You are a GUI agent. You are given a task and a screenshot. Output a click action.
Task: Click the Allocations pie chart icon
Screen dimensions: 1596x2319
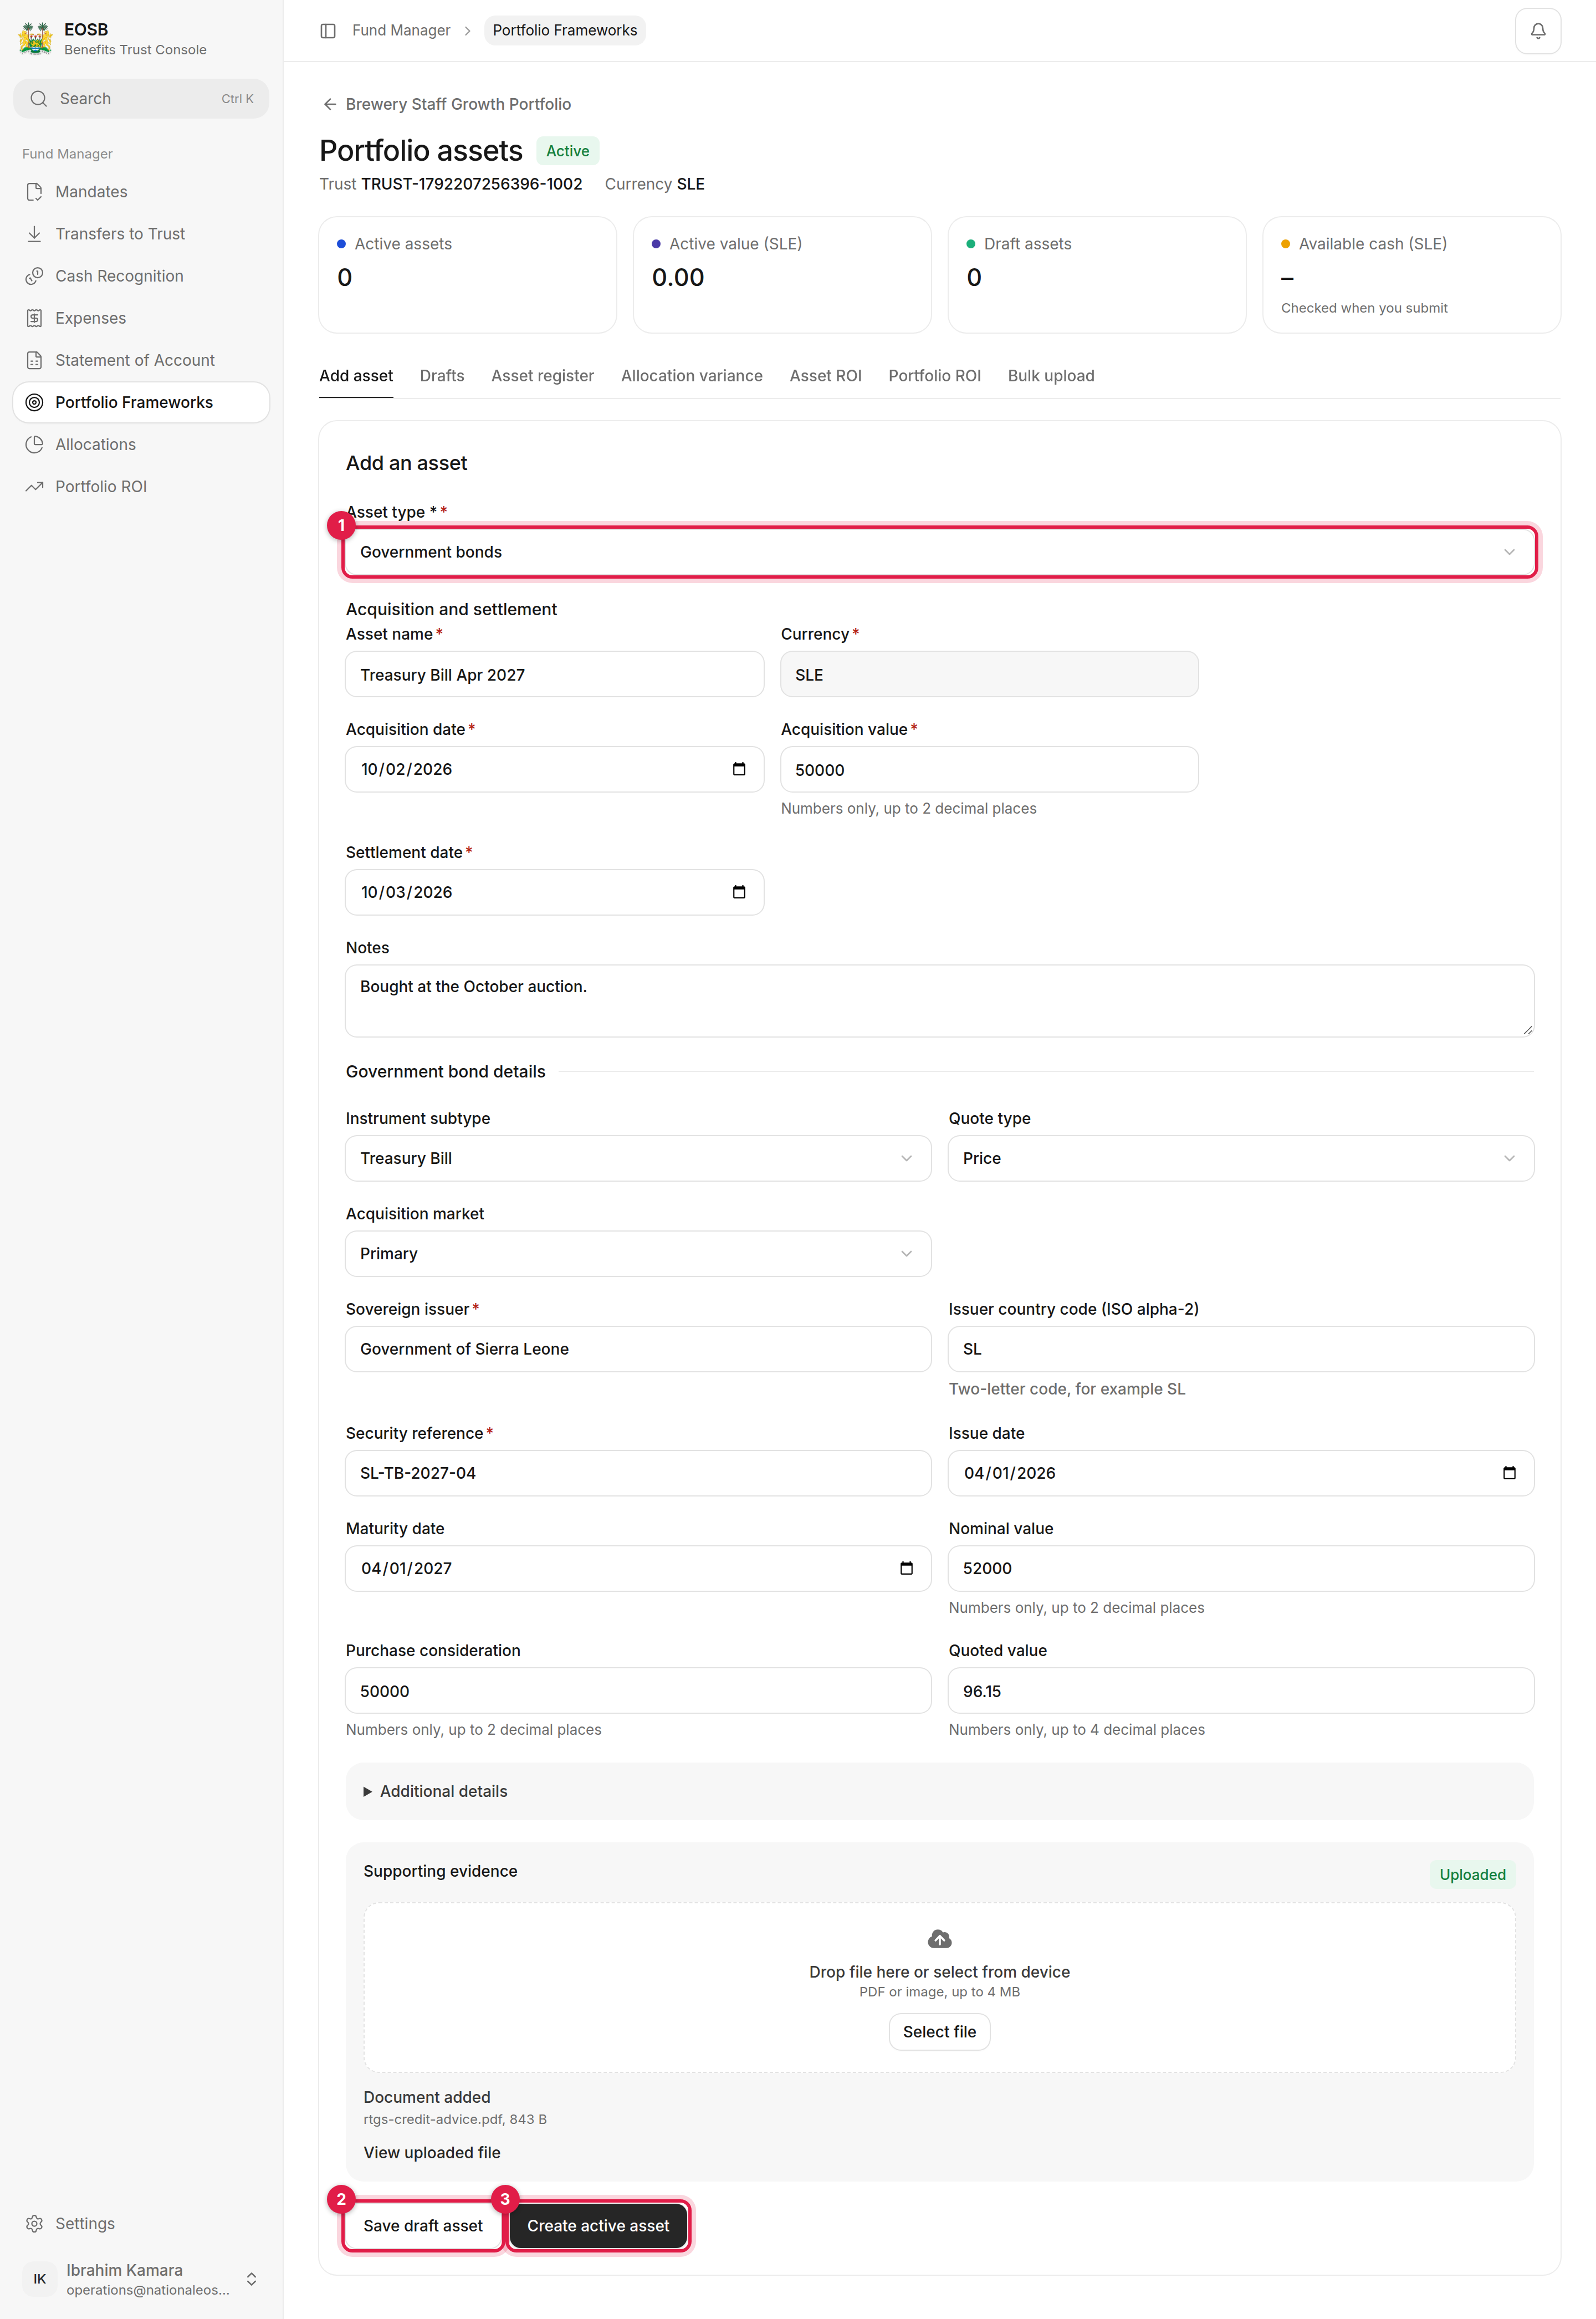34,444
